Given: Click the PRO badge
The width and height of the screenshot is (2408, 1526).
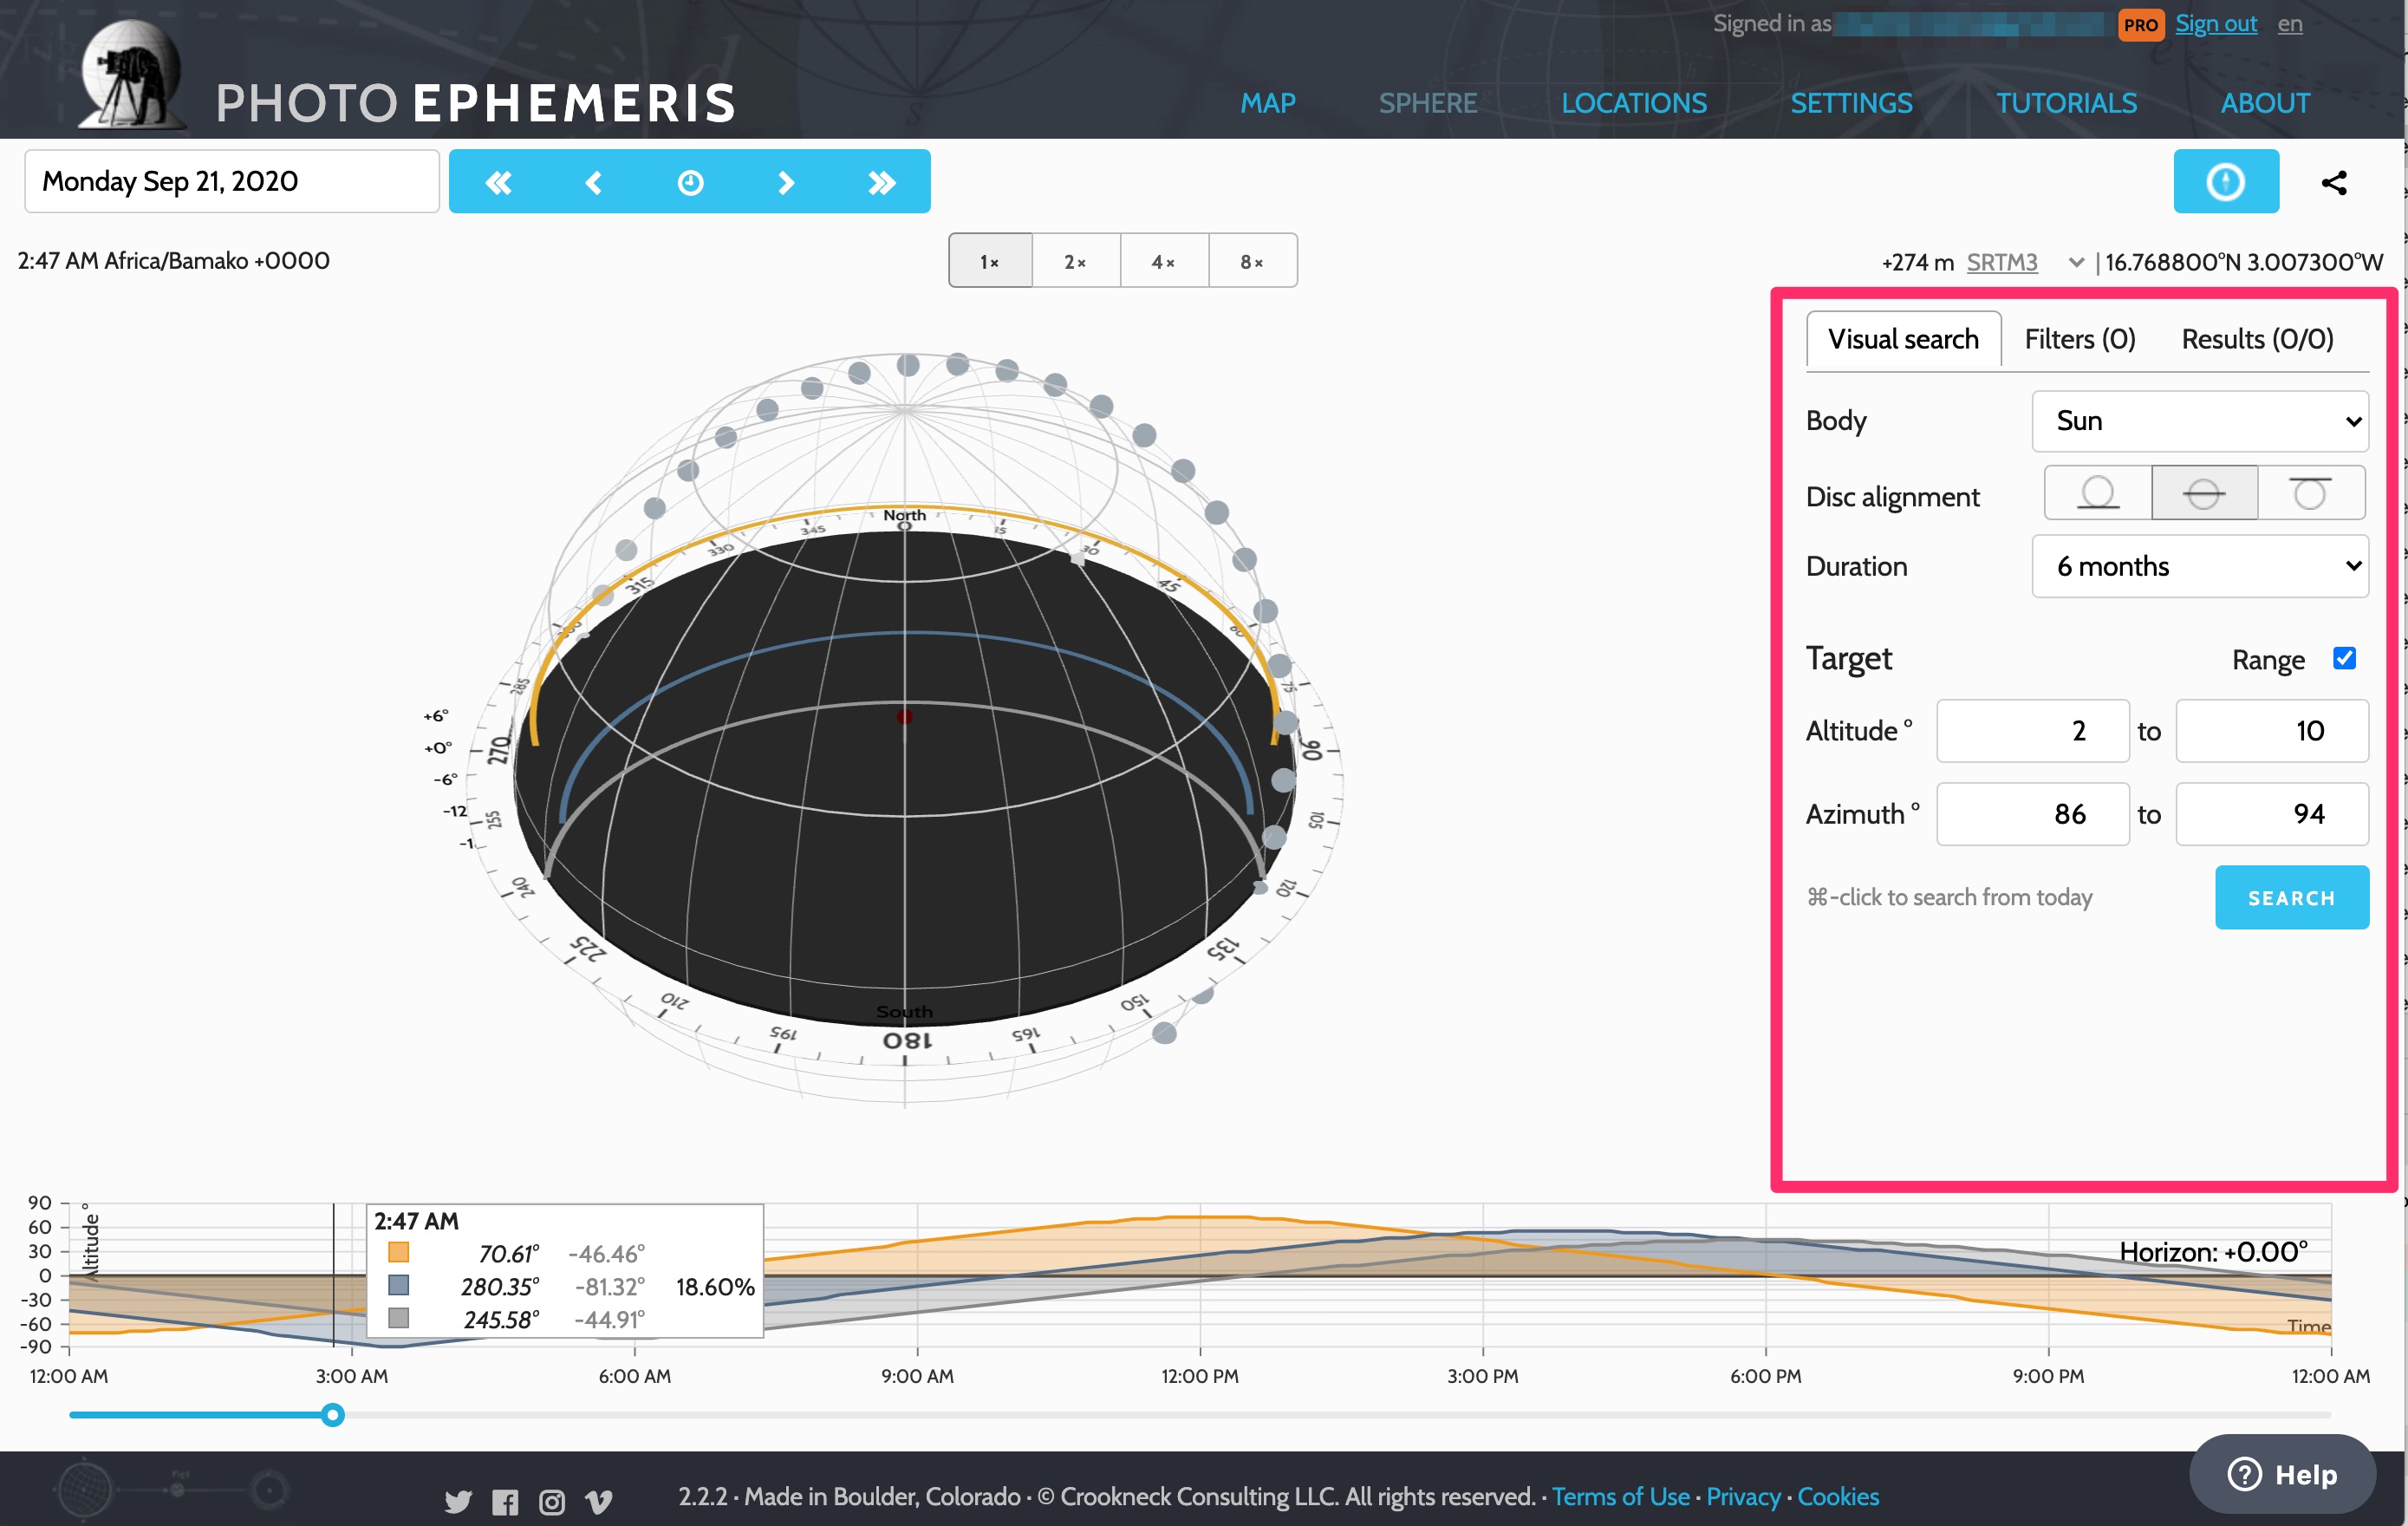Looking at the screenshot, I should (2140, 24).
